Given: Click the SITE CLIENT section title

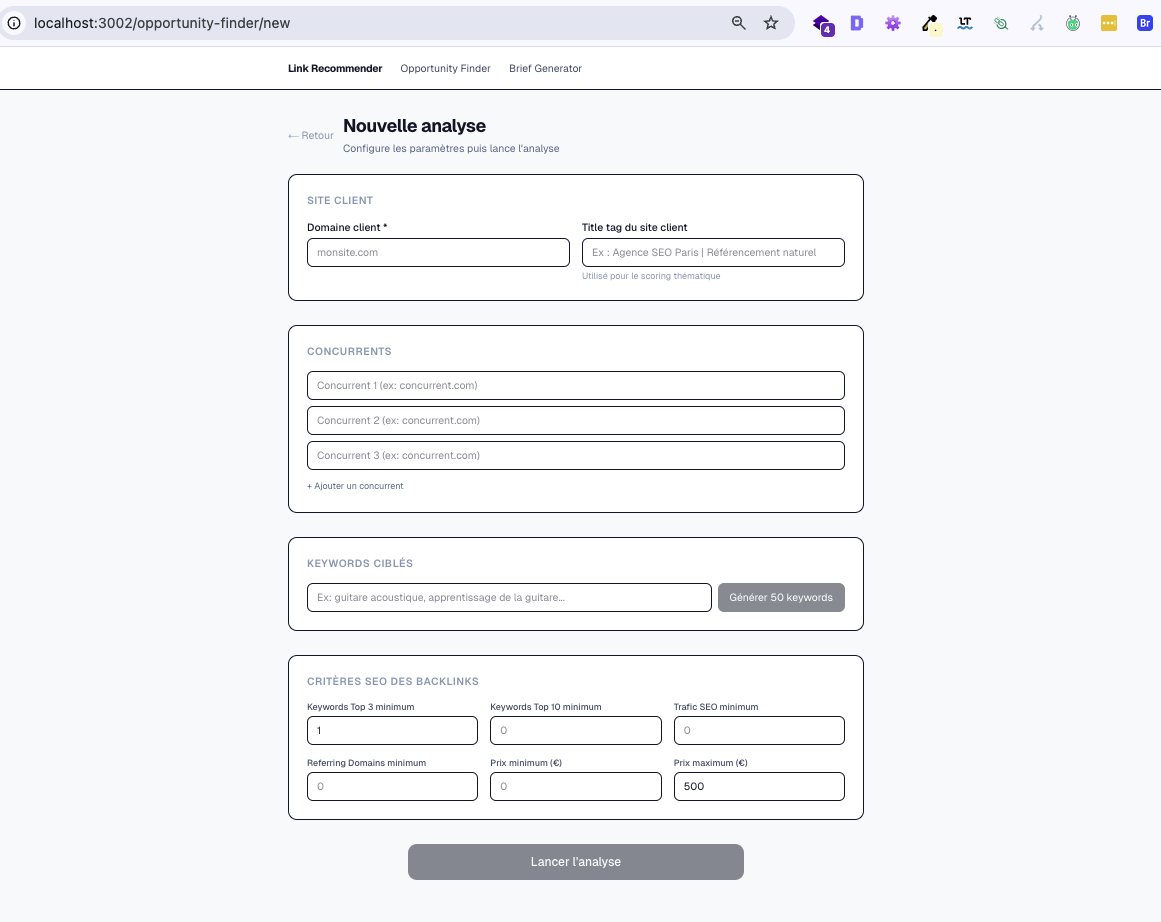Looking at the screenshot, I should tap(340, 201).
